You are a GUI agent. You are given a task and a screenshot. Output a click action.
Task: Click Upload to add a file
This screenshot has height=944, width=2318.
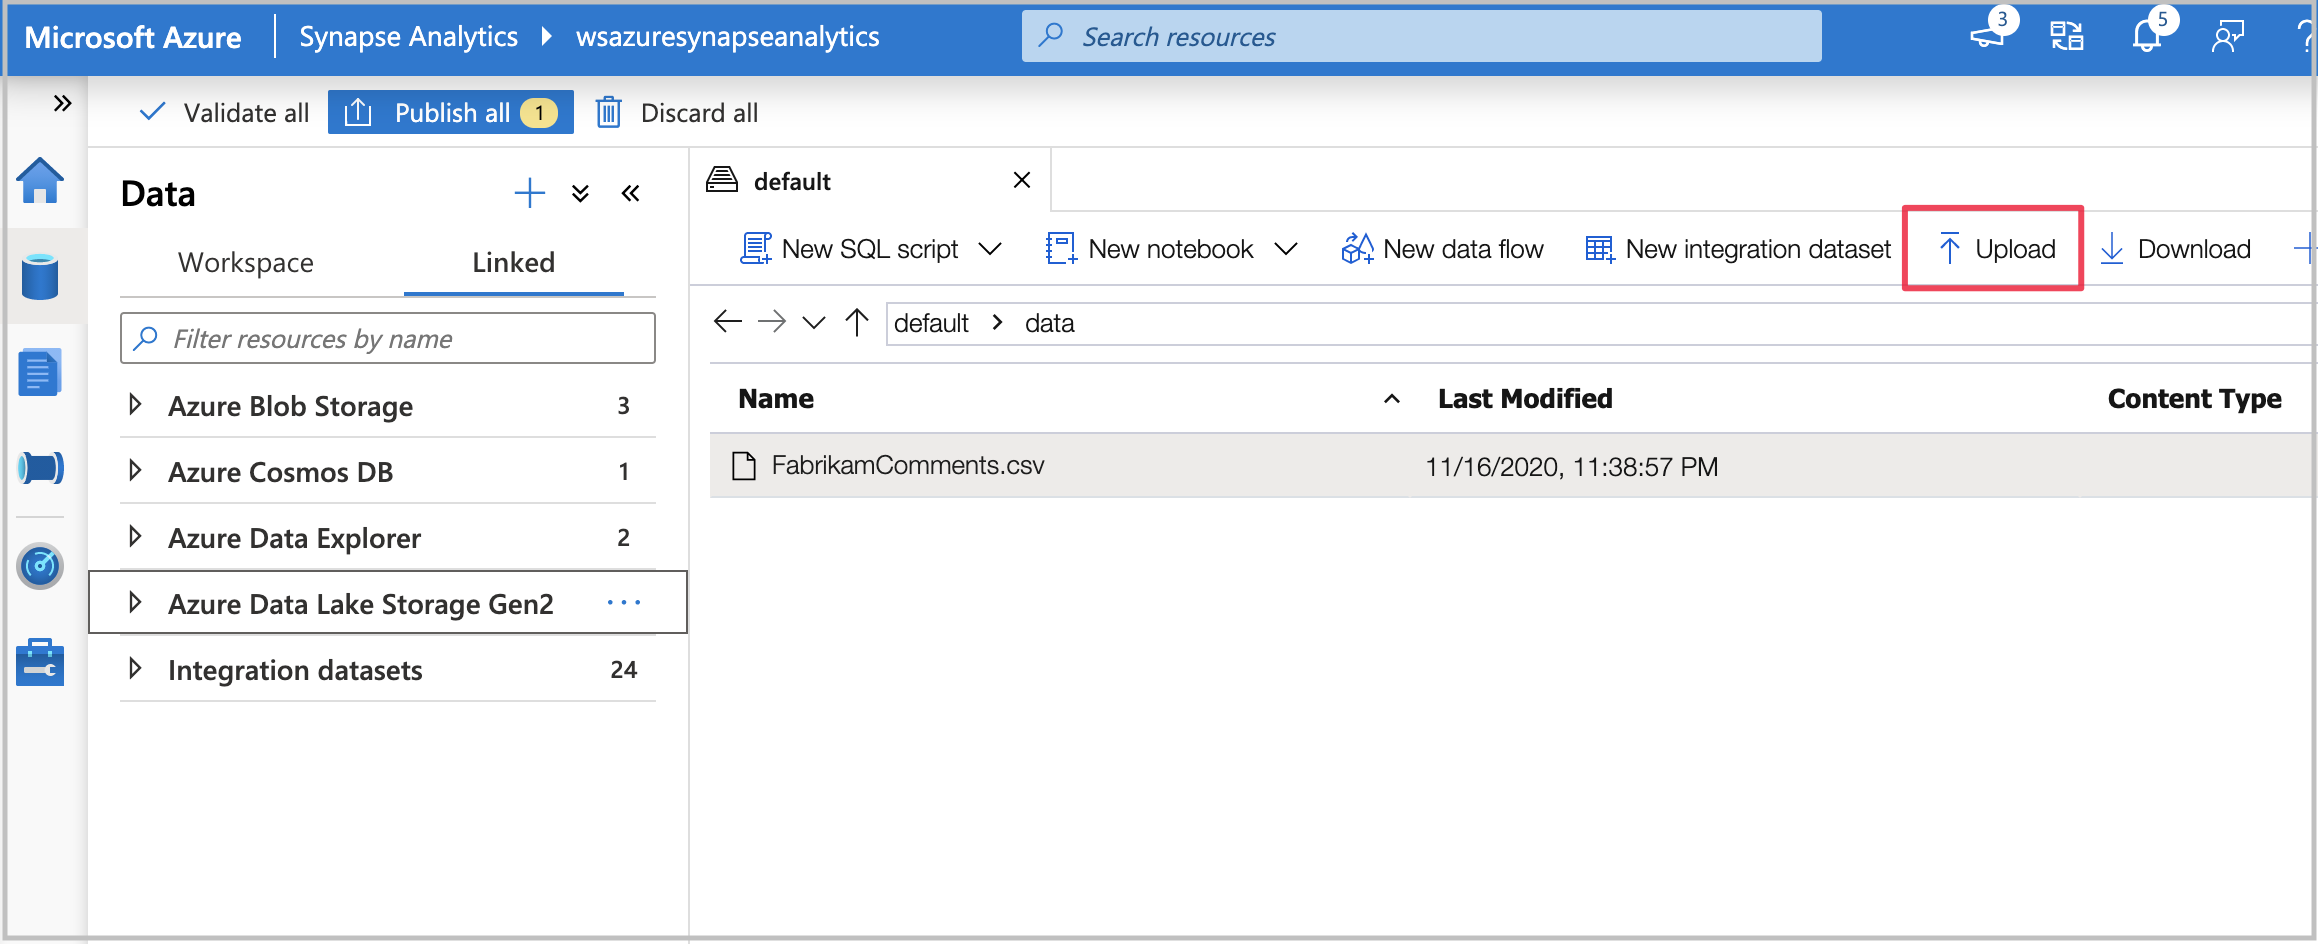tap(1992, 249)
